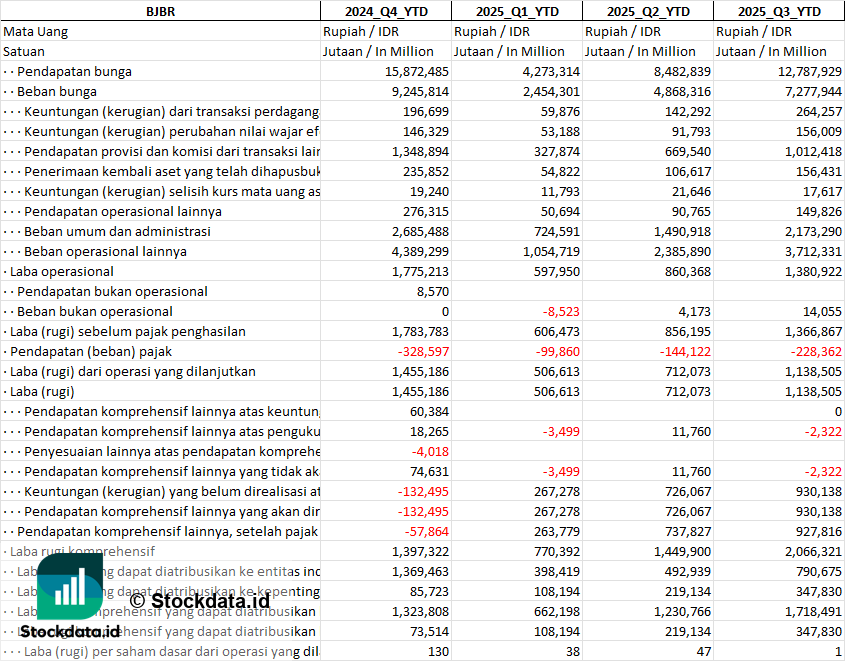Click the value 2,066,321
845x661 pixels.
point(813,551)
